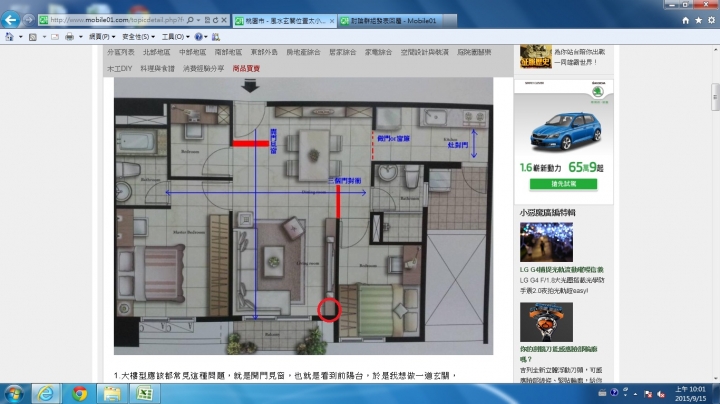
Task: Launch Chrome from the taskbar
Action: [79, 394]
